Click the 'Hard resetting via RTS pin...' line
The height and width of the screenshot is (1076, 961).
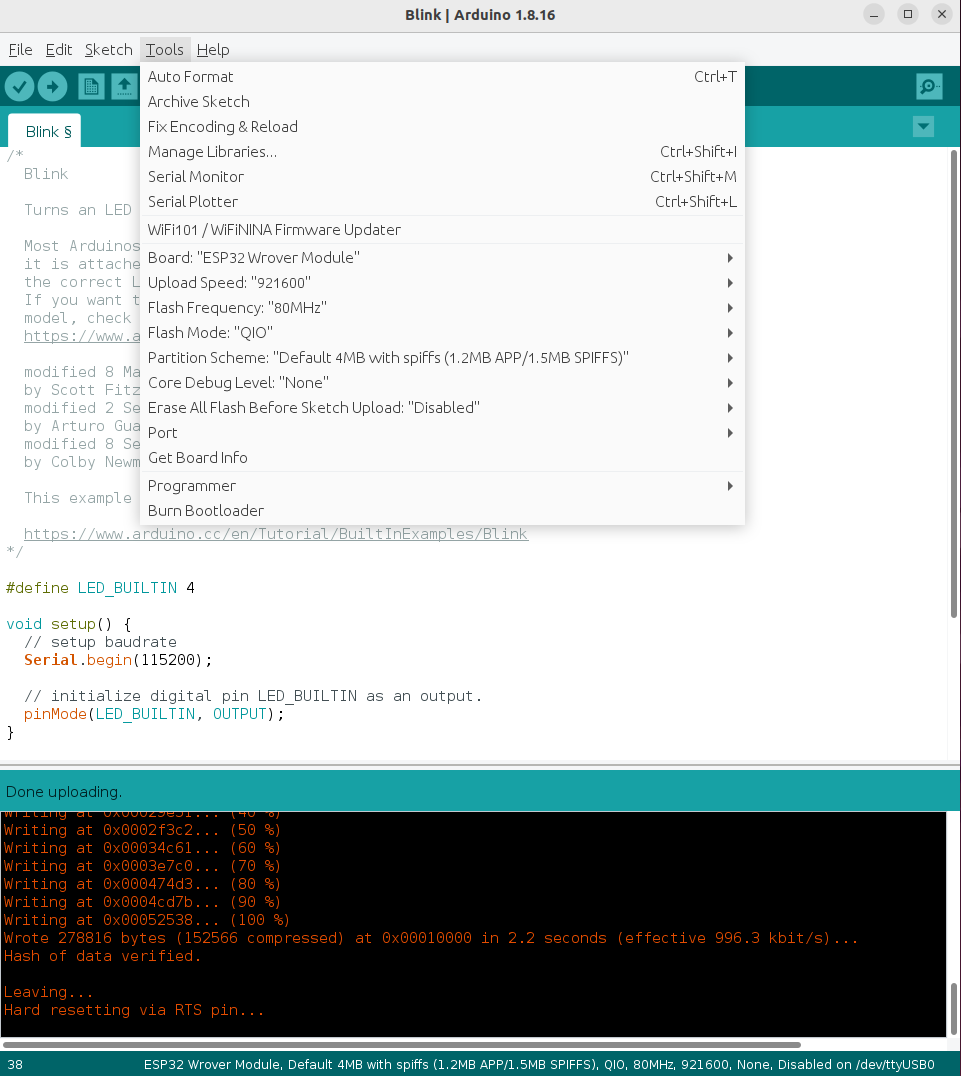coord(134,1010)
